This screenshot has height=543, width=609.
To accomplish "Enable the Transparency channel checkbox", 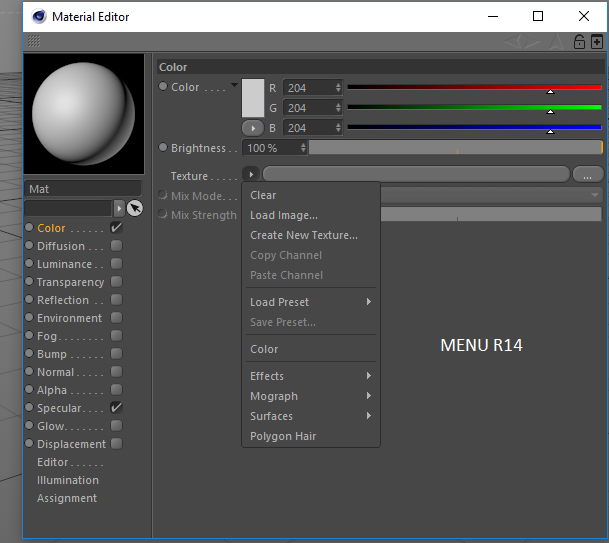I will [116, 281].
